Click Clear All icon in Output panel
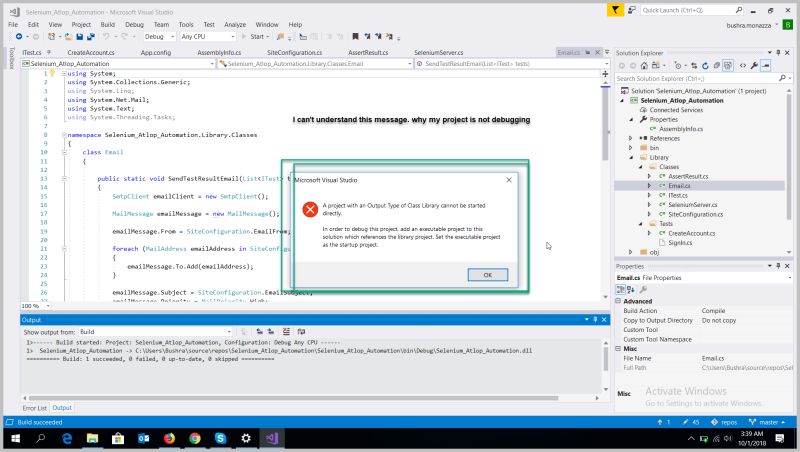This screenshot has width=800, height=452. pyautogui.click(x=286, y=332)
